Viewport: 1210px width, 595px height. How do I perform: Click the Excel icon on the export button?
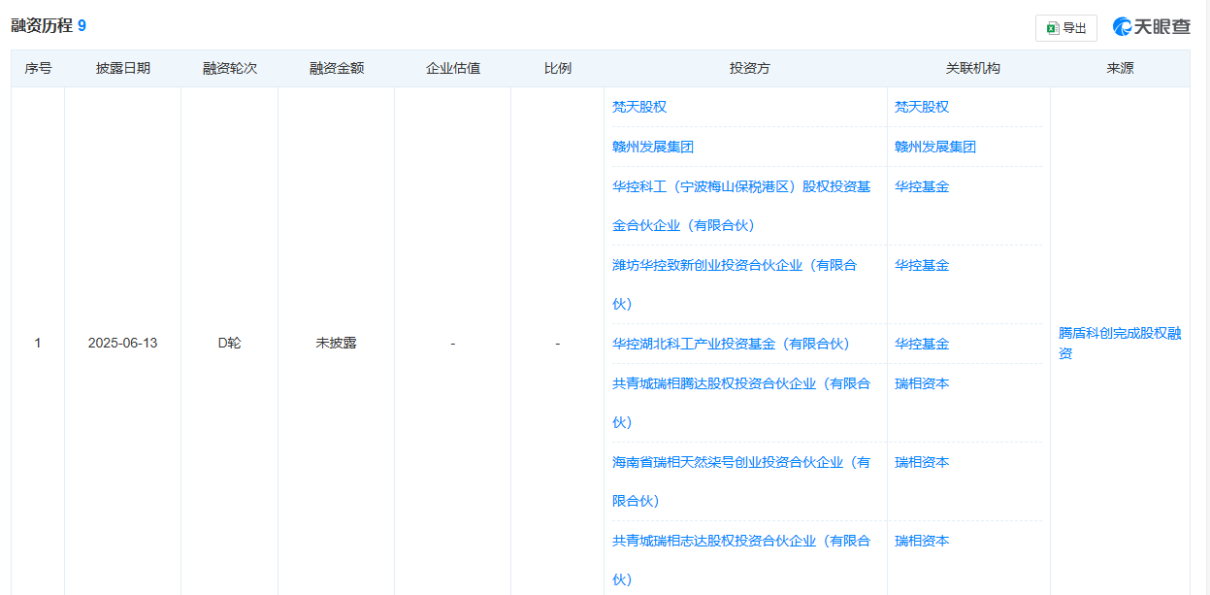1052,28
